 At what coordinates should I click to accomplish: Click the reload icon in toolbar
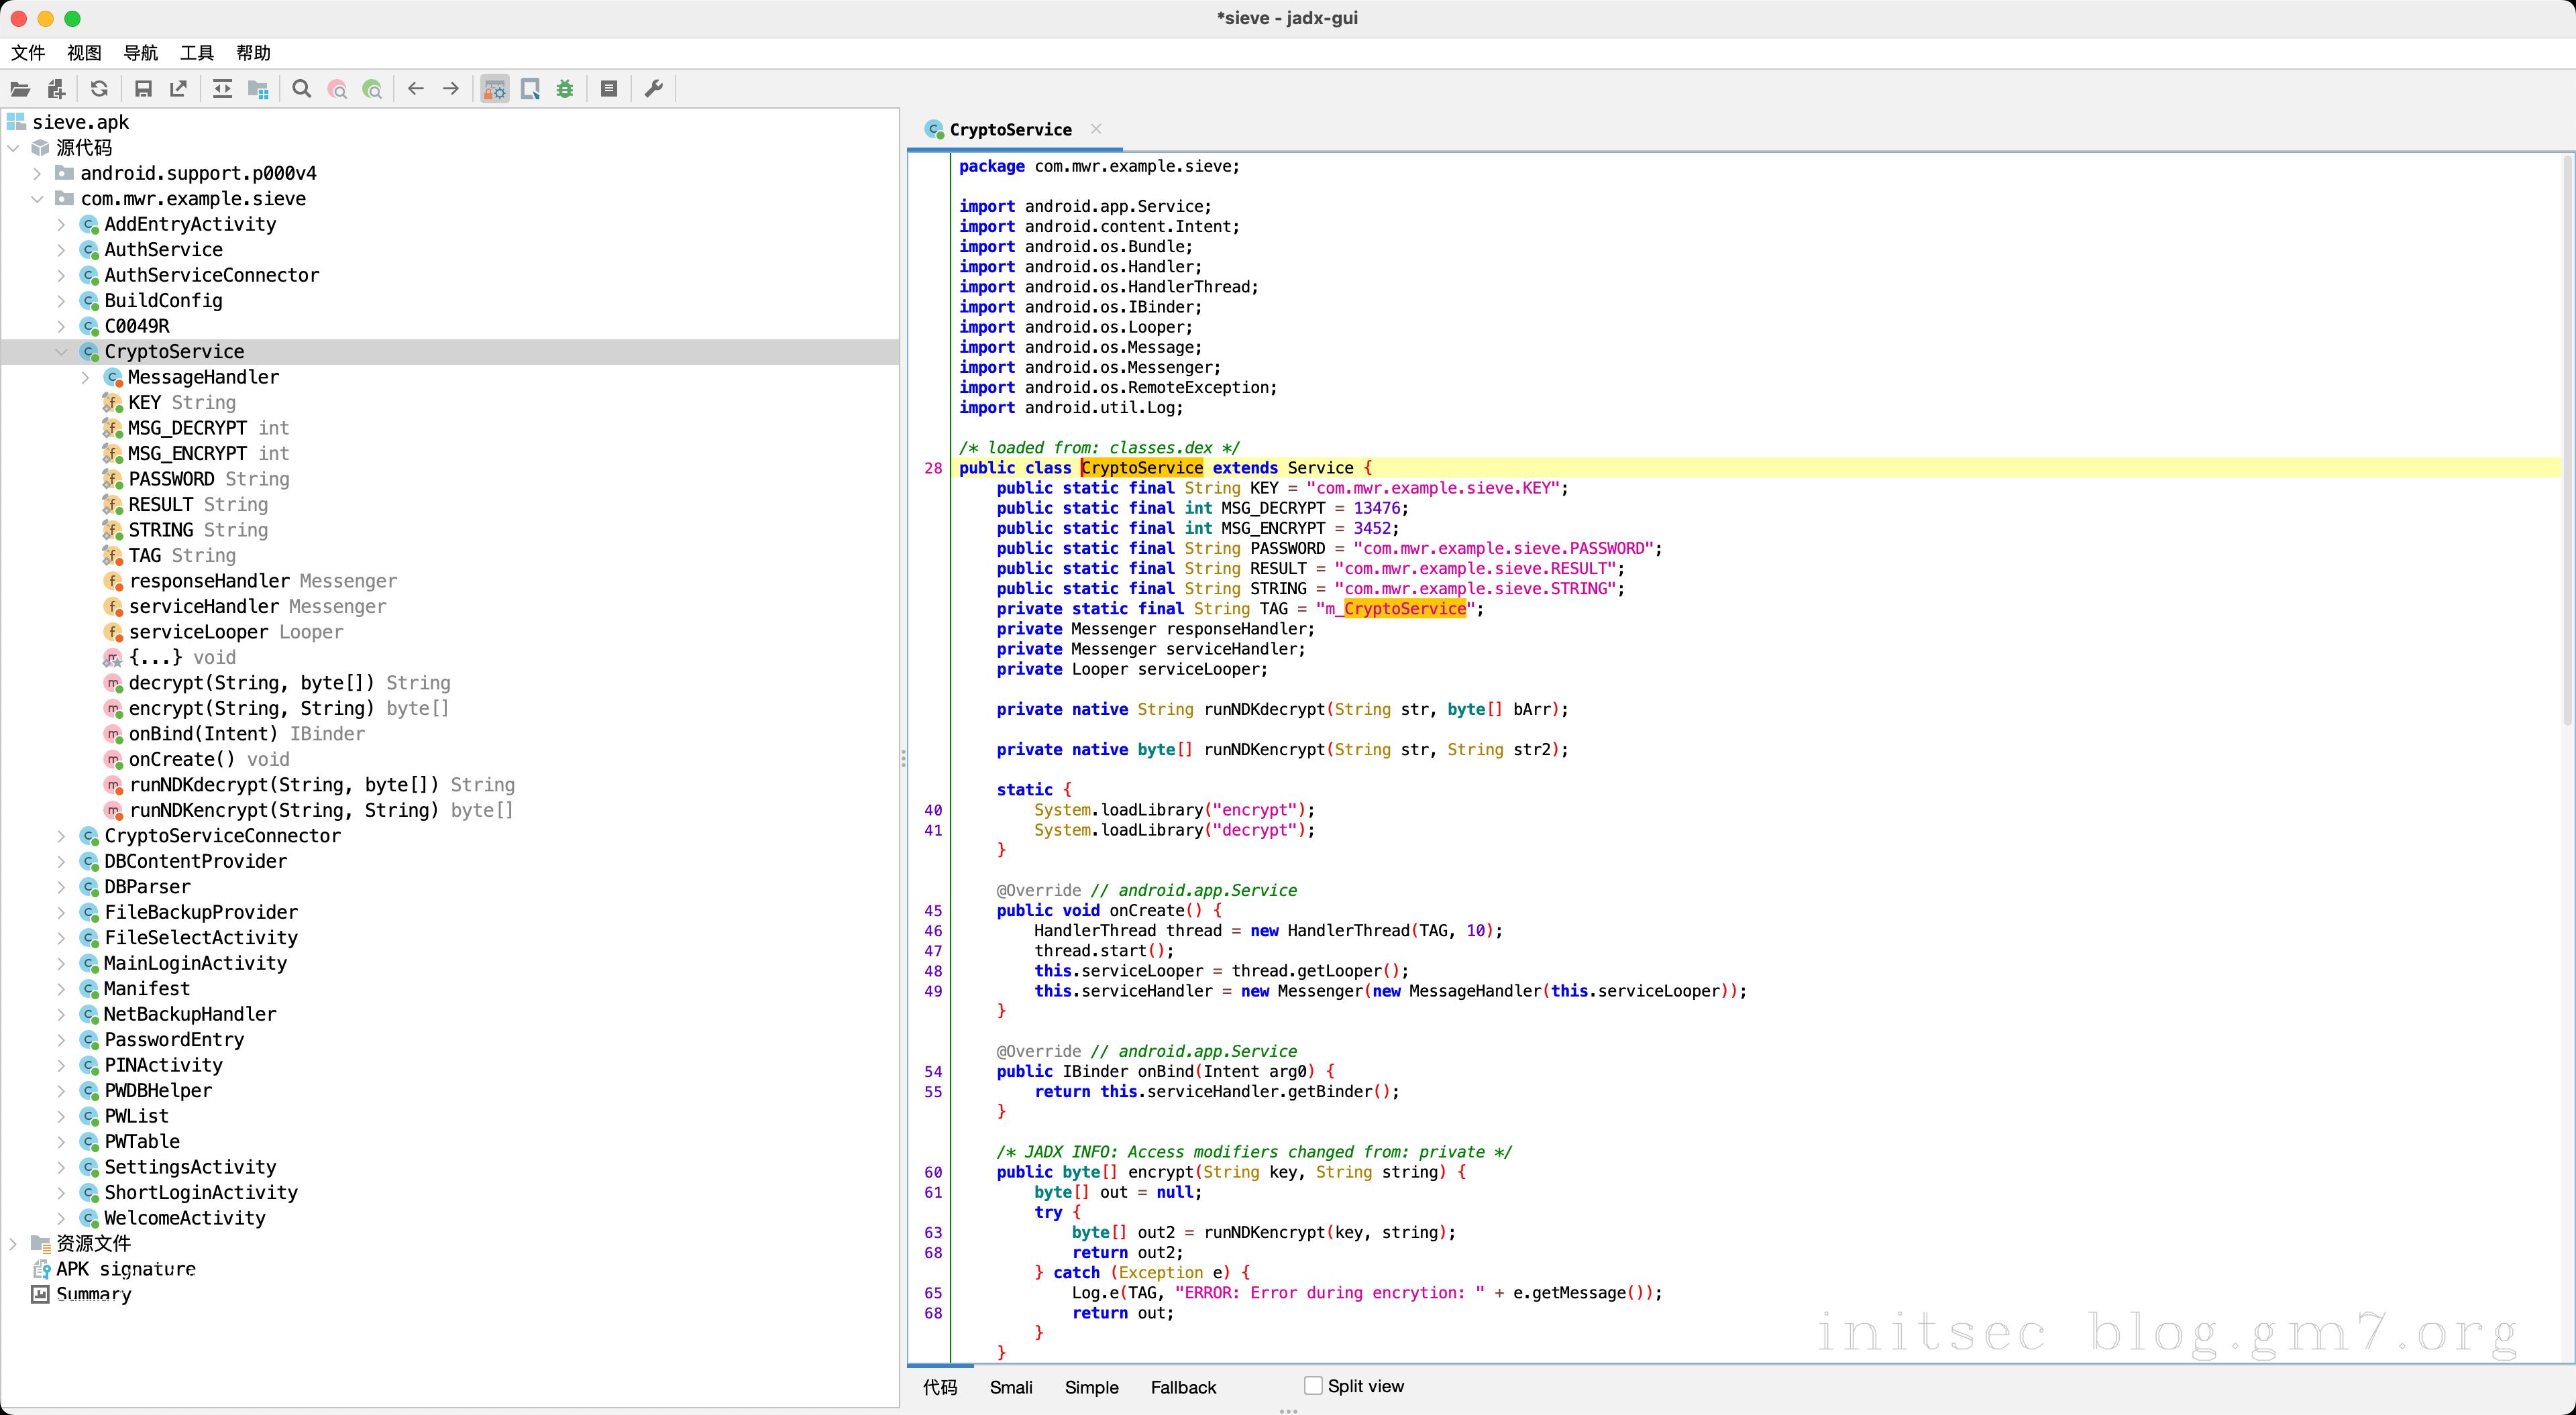click(99, 89)
